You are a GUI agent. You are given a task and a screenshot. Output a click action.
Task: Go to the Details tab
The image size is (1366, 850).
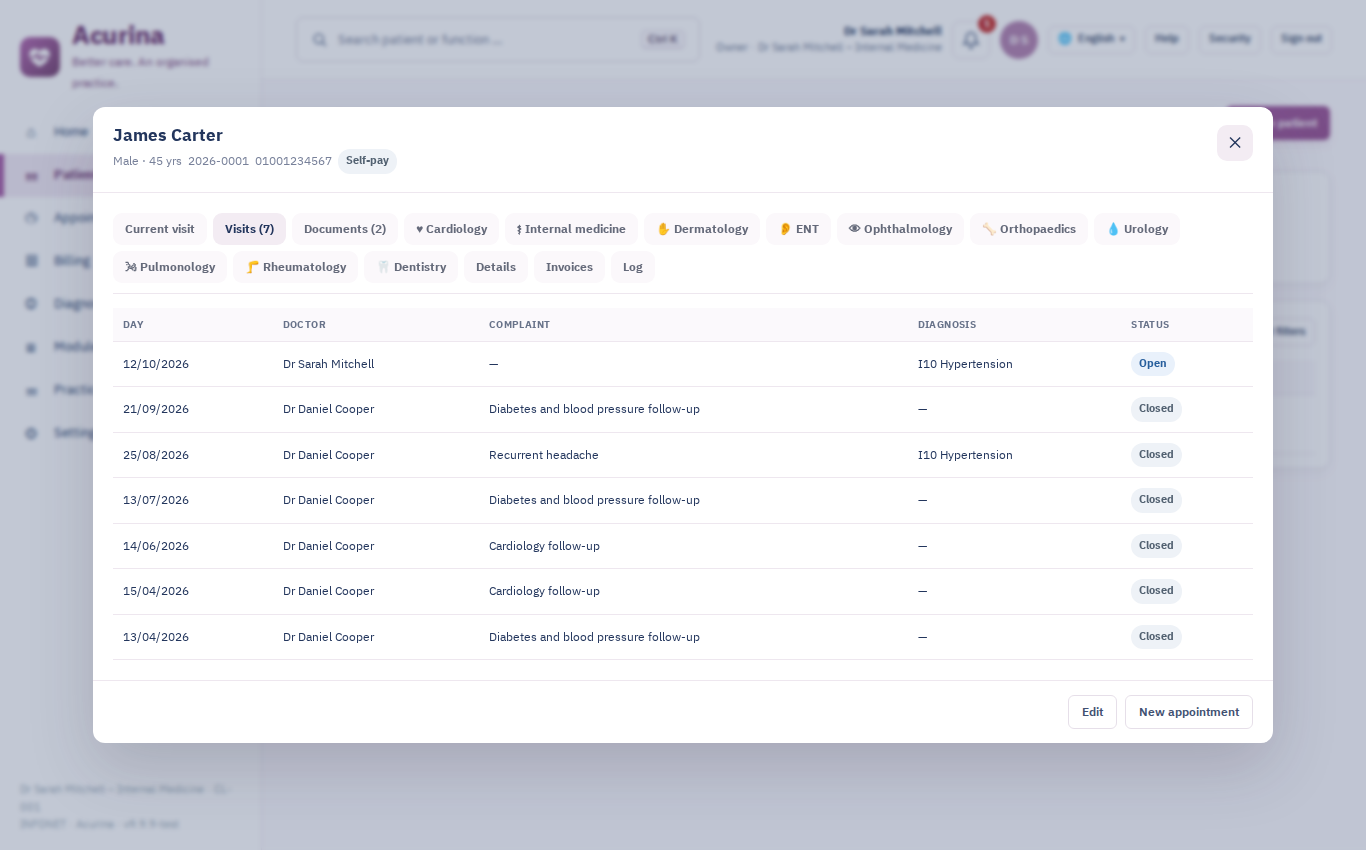point(496,267)
